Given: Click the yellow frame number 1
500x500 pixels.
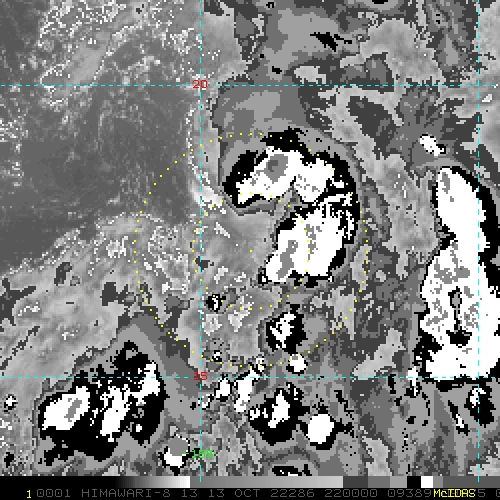Looking at the screenshot, I should 29,494.
